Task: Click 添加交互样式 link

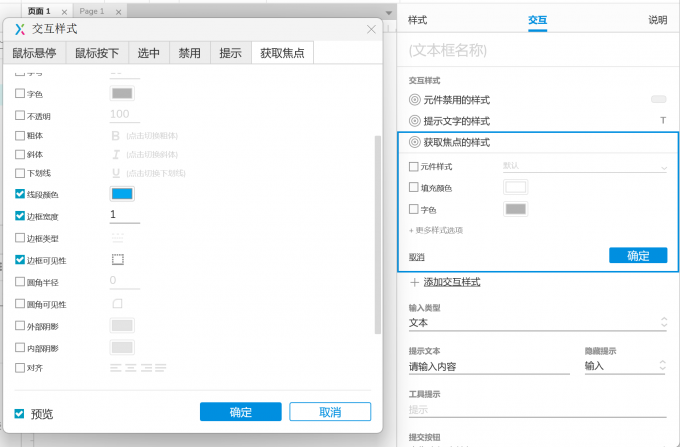Action: coord(452,282)
